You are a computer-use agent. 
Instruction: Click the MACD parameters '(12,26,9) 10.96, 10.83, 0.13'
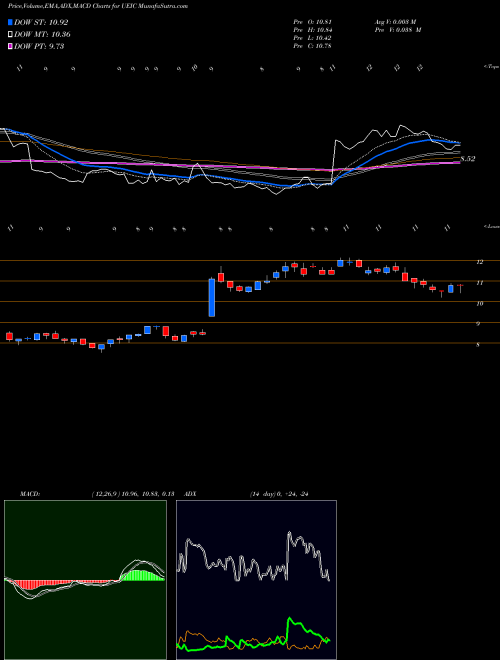coord(133,494)
